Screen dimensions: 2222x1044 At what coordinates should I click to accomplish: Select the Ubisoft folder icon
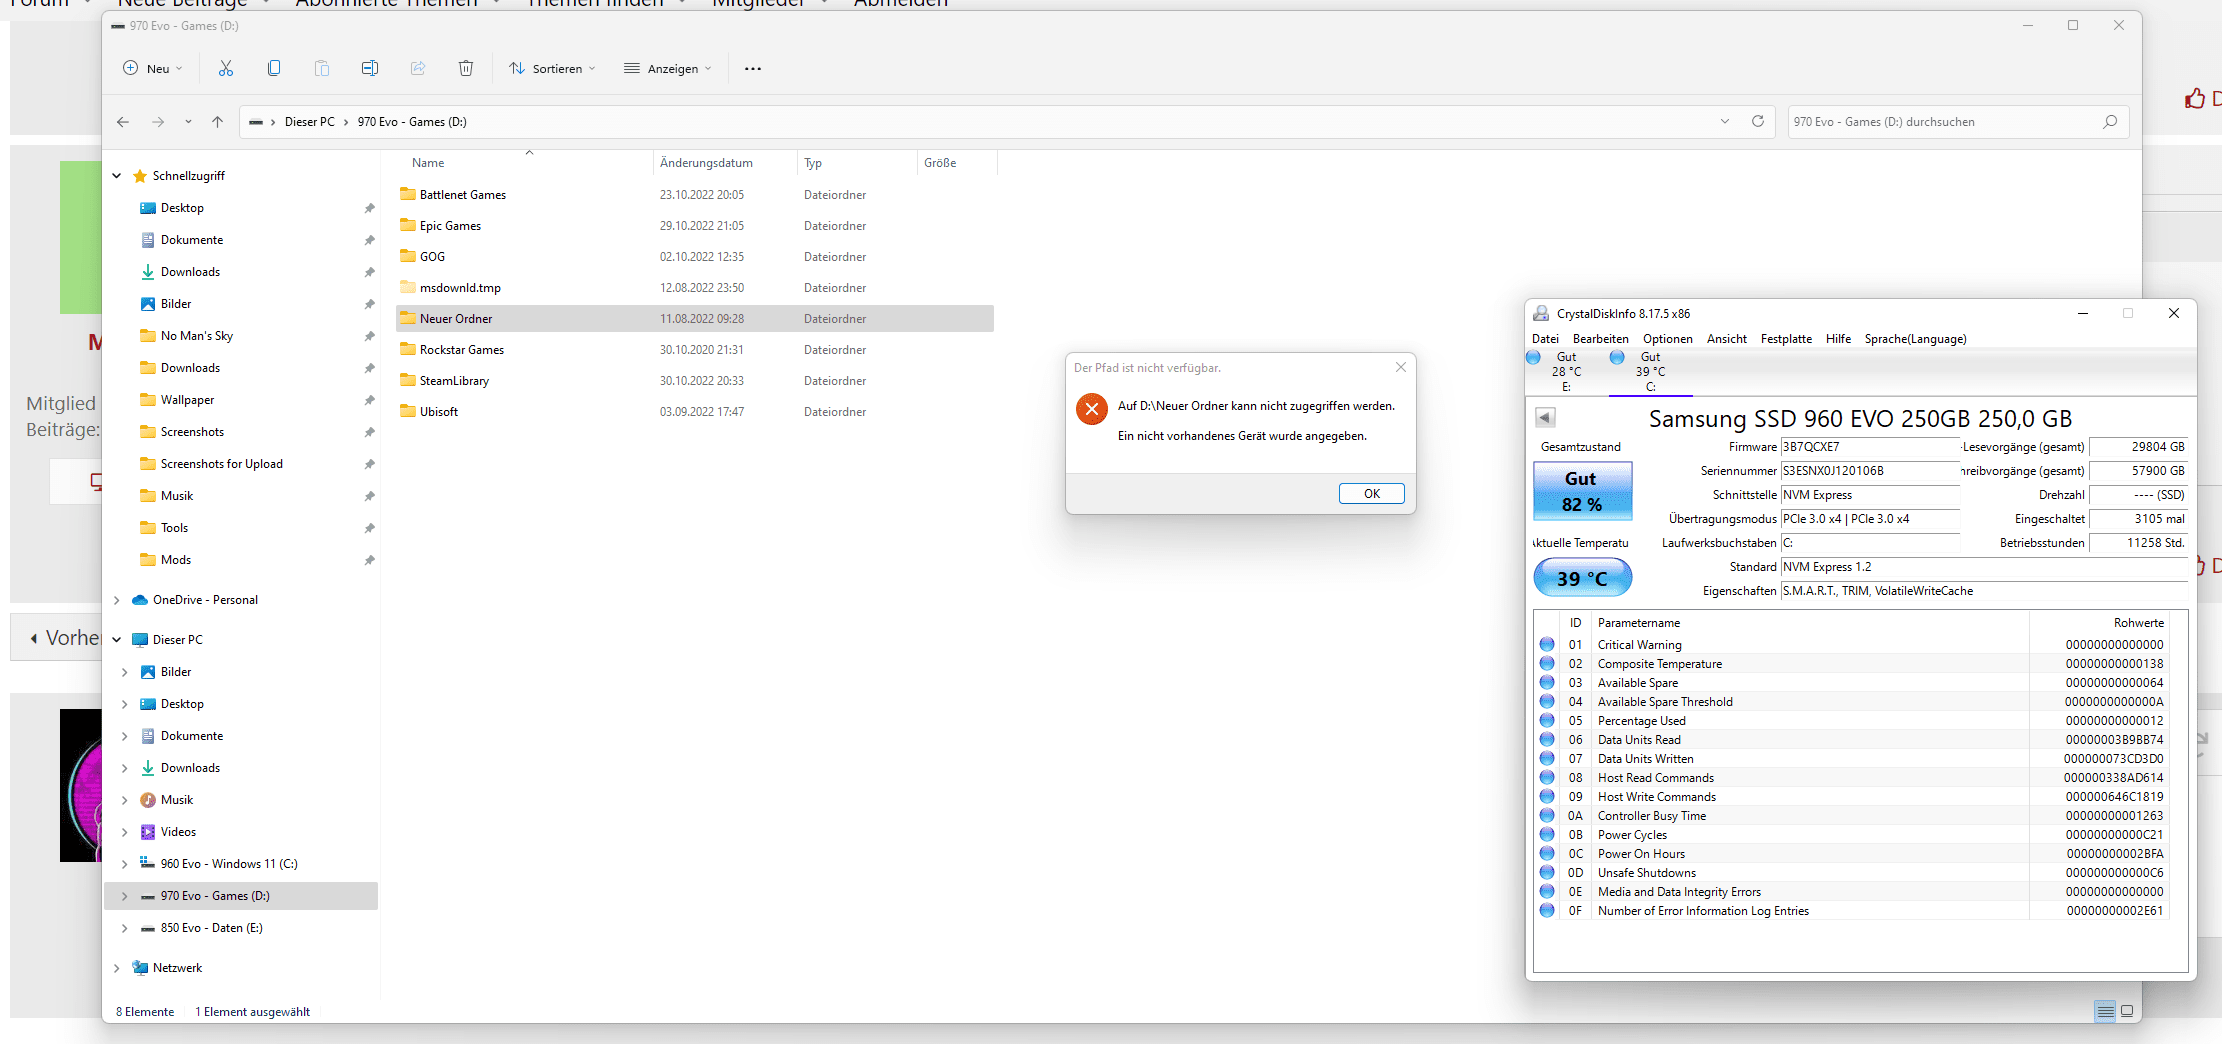[x=408, y=411]
